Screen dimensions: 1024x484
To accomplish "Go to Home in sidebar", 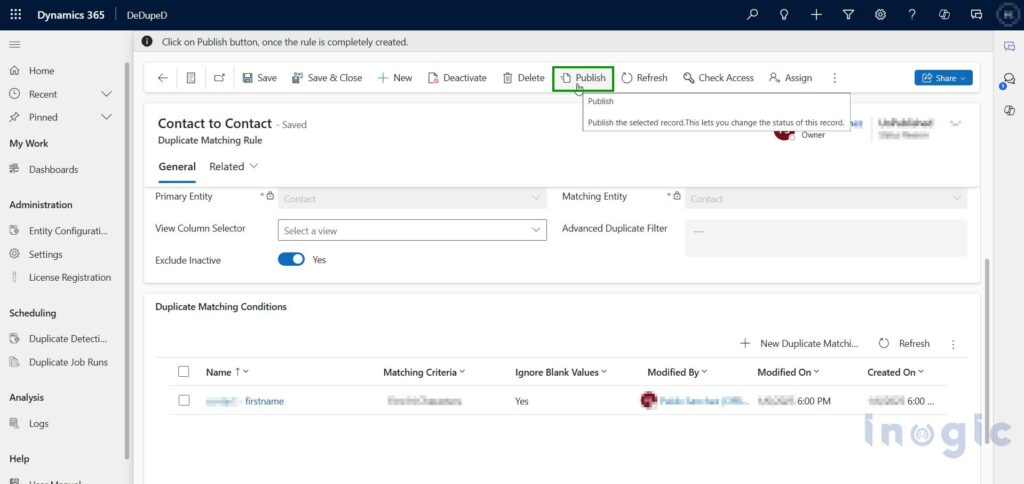I will [41, 71].
